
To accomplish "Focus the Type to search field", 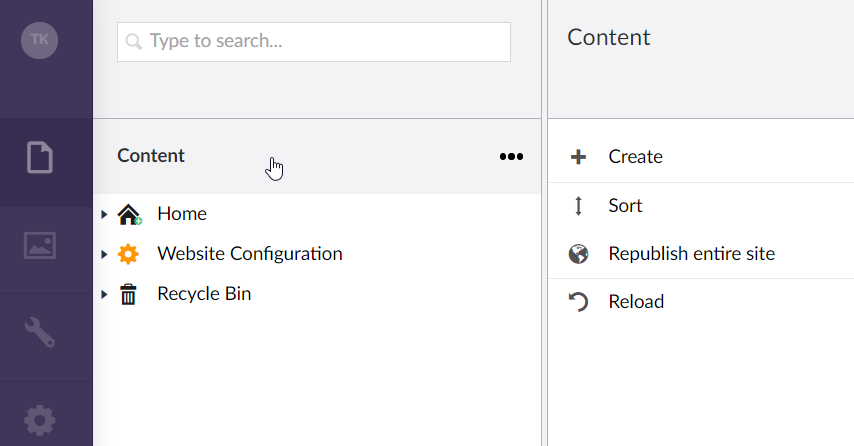I will 314,42.
